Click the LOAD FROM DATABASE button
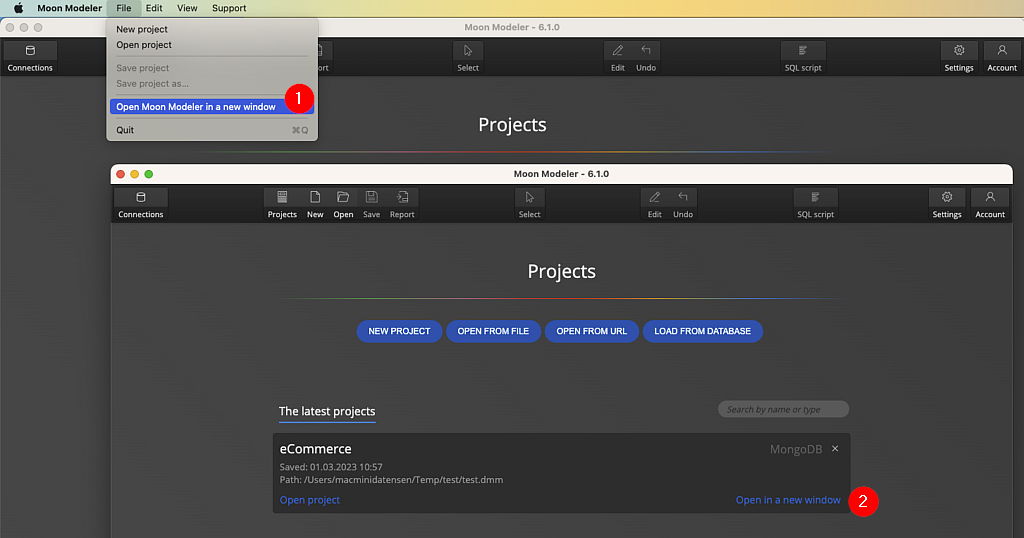The image size is (1024, 538). point(703,331)
